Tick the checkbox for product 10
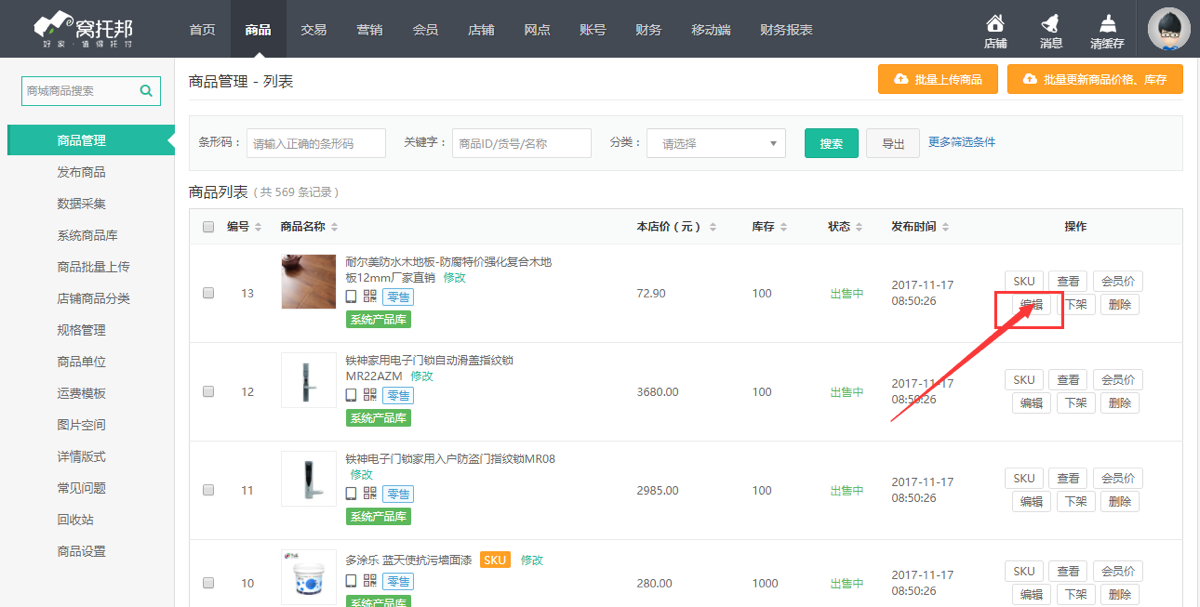Screen dimensions: 1200x607 pos(209,583)
